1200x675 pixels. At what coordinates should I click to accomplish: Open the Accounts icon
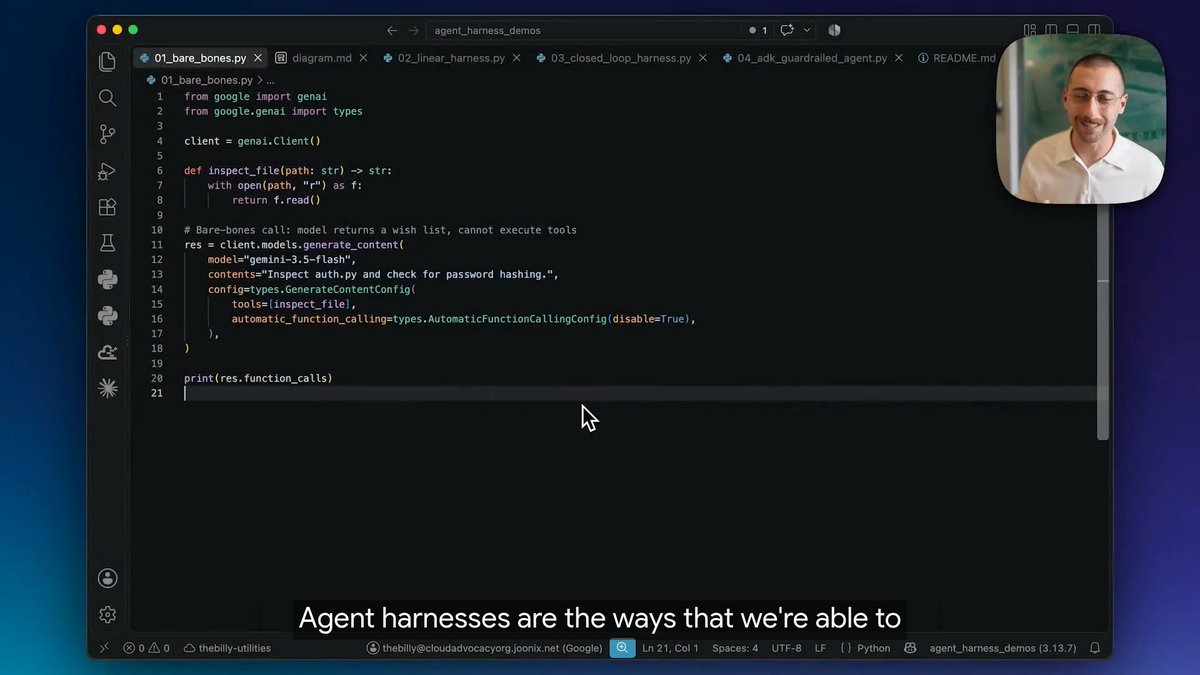click(x=108, y=578)
